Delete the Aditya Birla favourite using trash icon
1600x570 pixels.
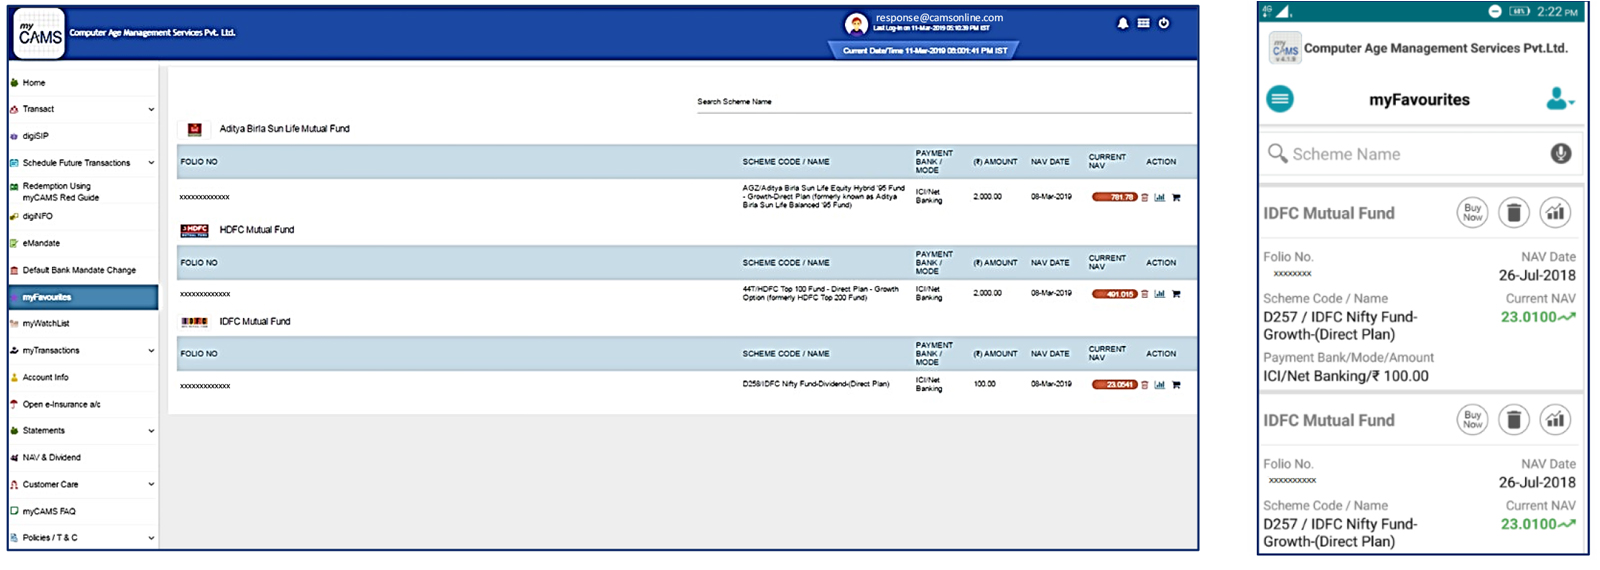(1145, 198)
